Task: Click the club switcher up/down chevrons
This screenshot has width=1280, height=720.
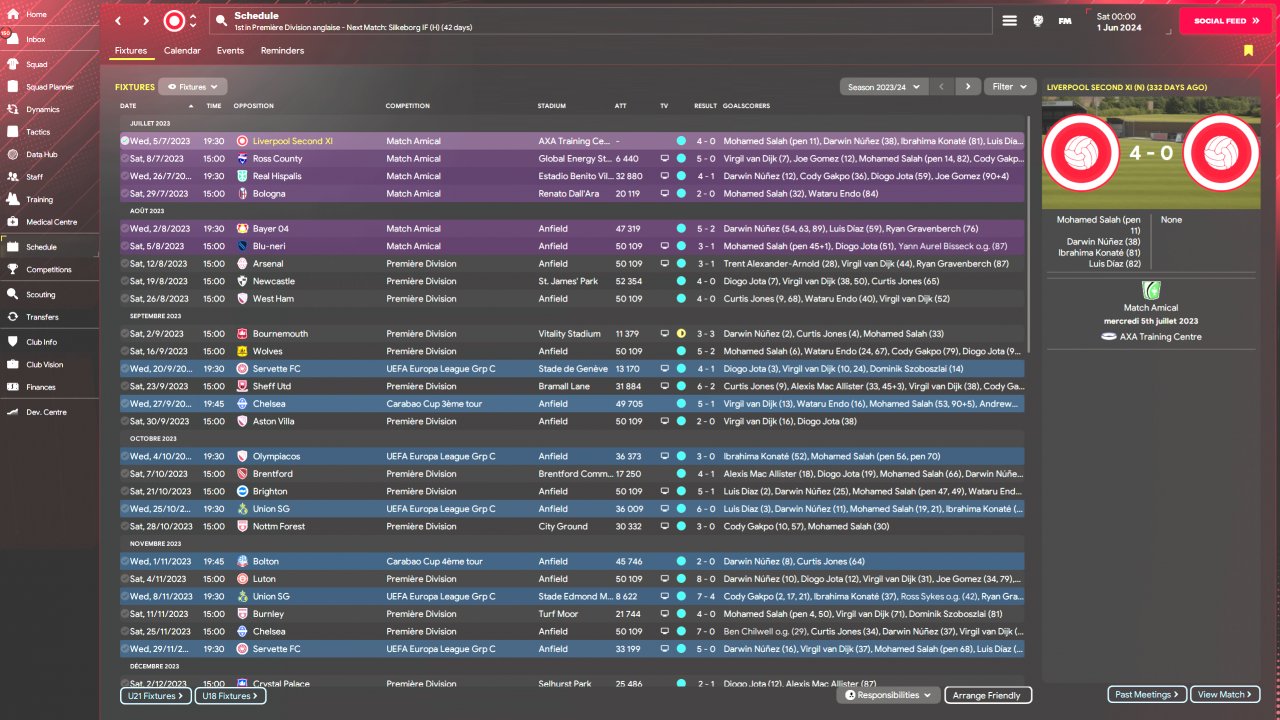Action: coord(192,20)
